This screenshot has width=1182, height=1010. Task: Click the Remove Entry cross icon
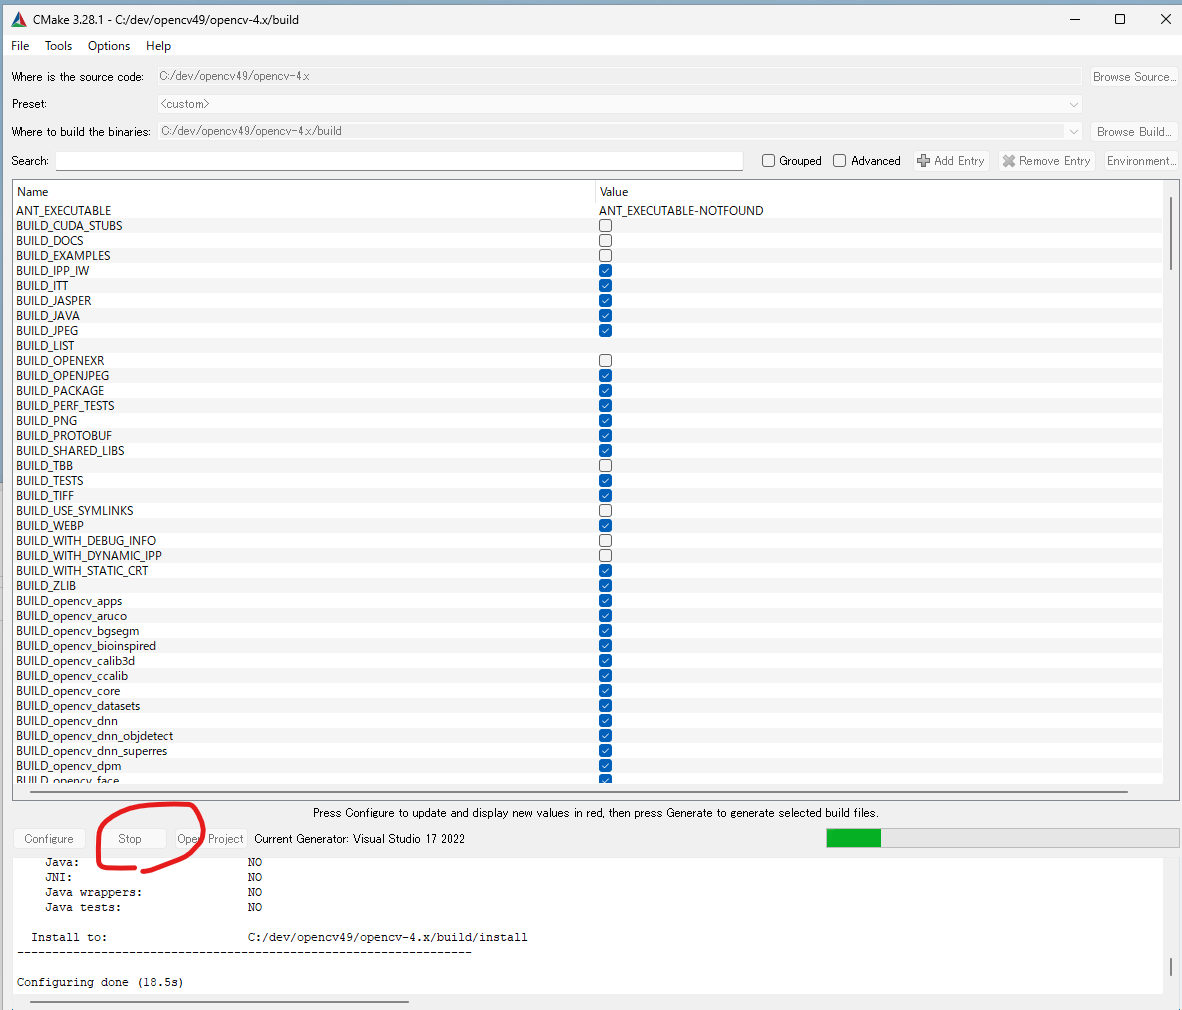[1009, 161]
